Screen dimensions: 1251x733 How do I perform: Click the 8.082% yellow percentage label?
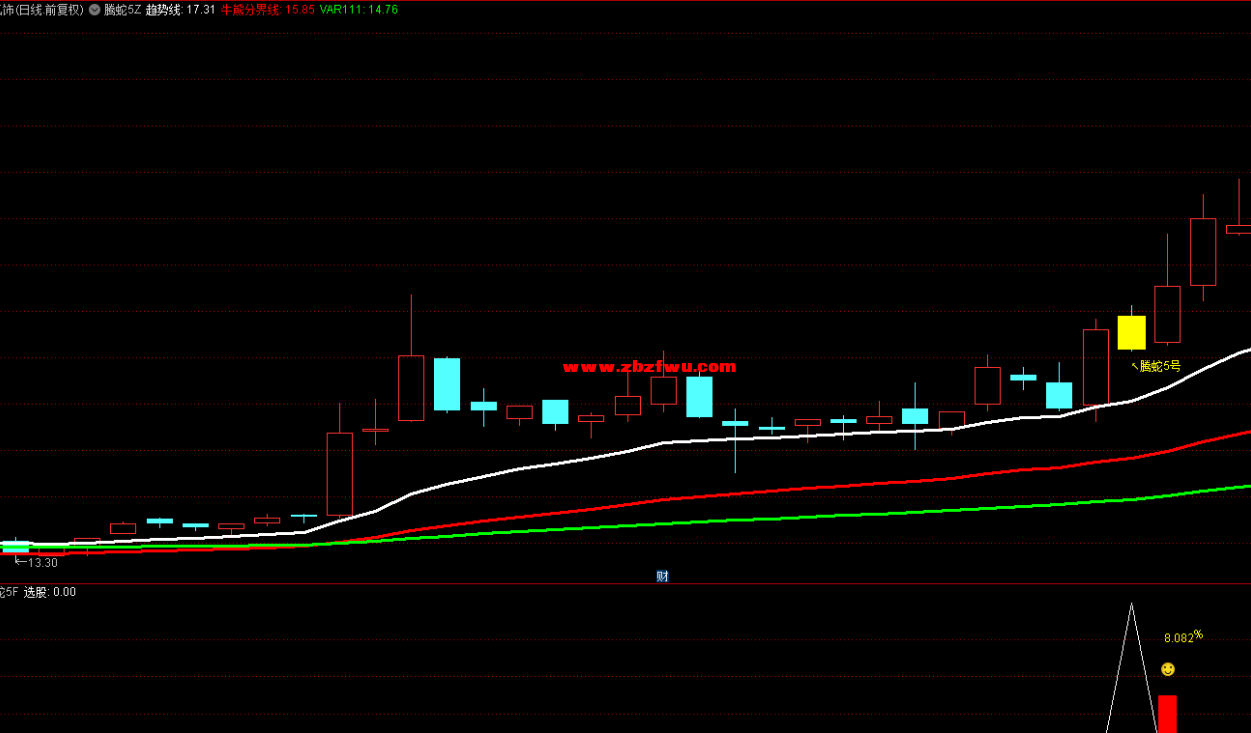(1182, 637)
